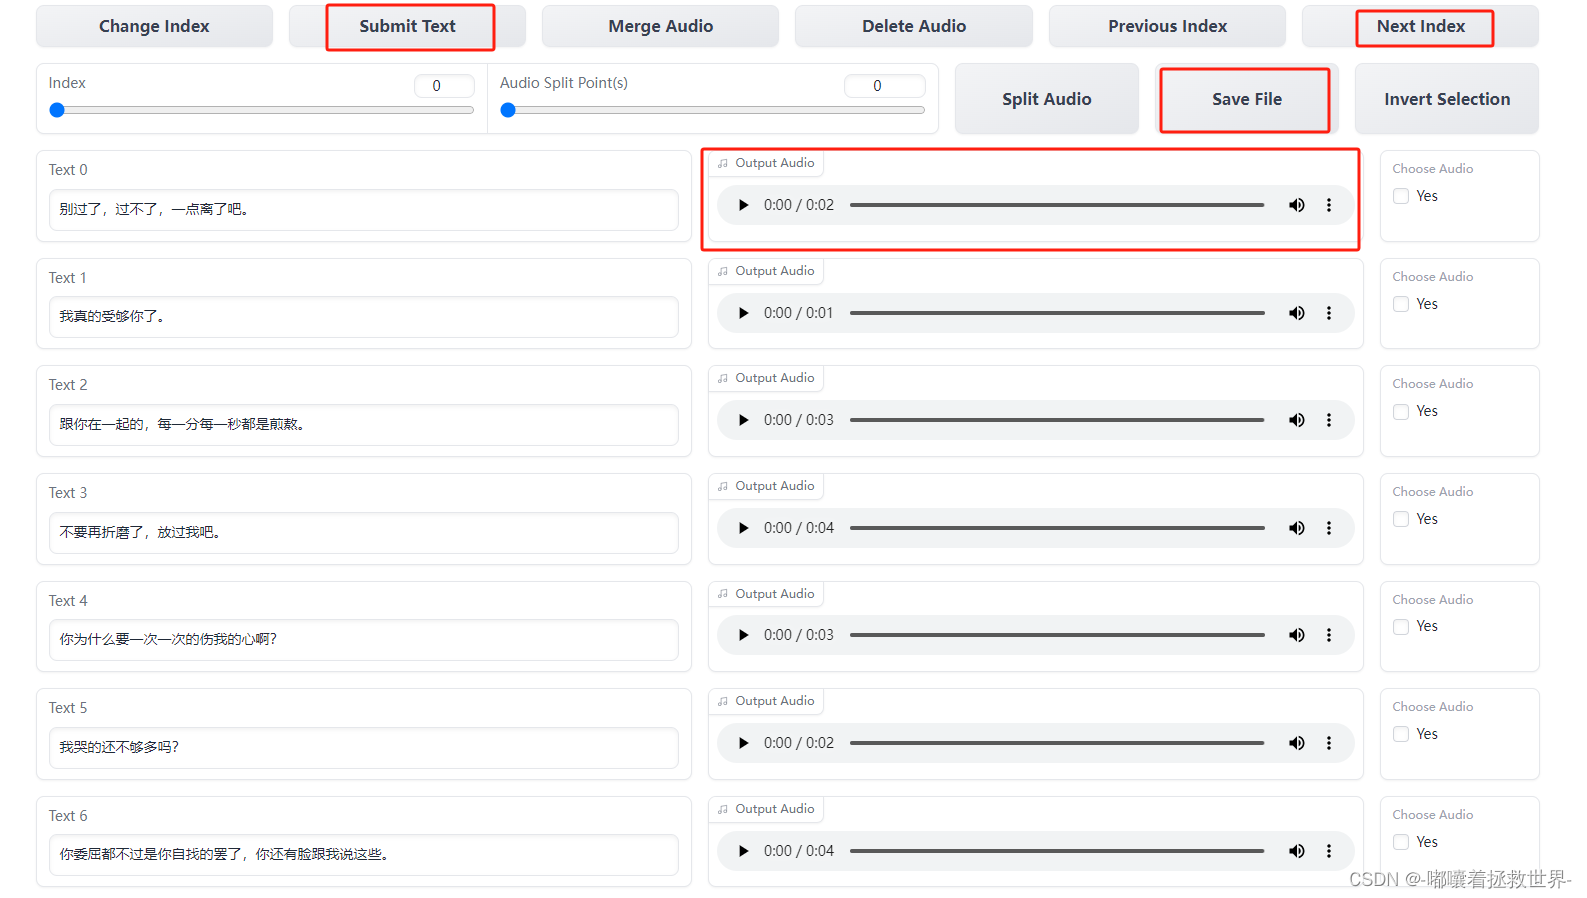1587x898 pixels.
Task: Click Merge Audio
Action: coord(660,26)
